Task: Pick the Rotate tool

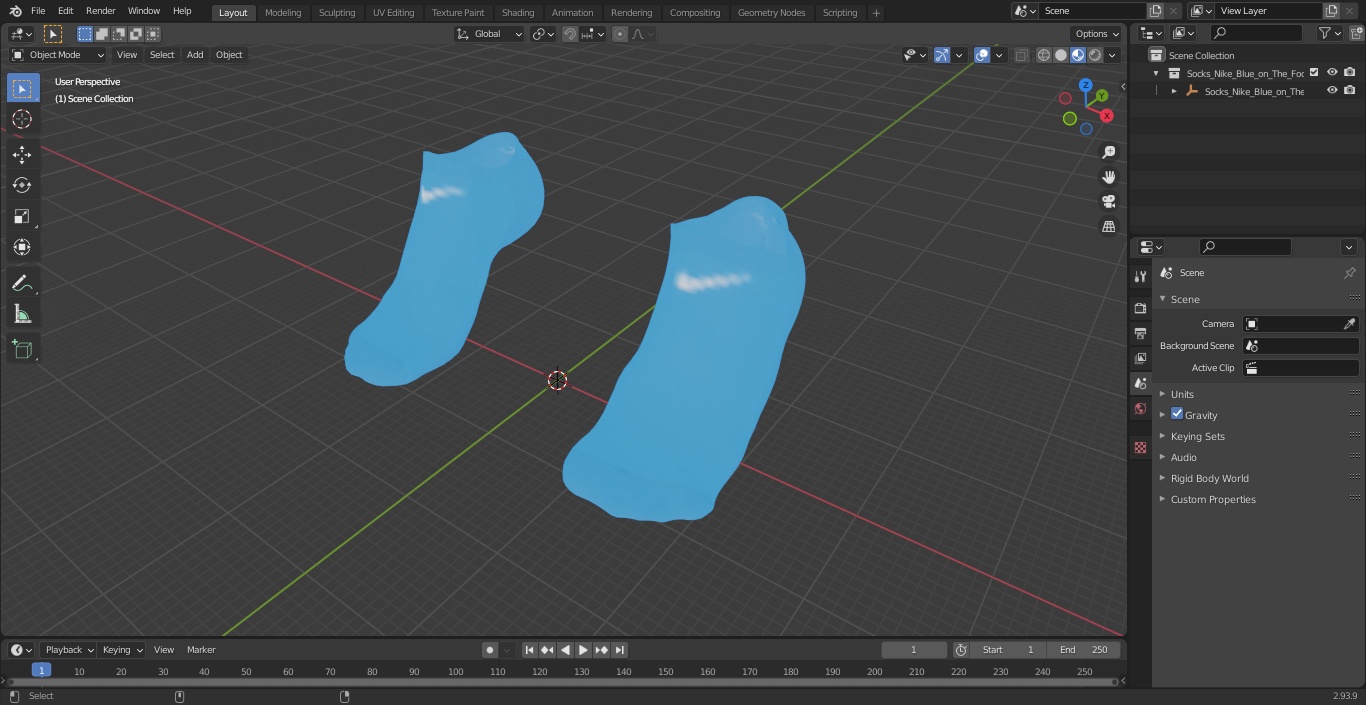Action: click(x=22, y=185)
